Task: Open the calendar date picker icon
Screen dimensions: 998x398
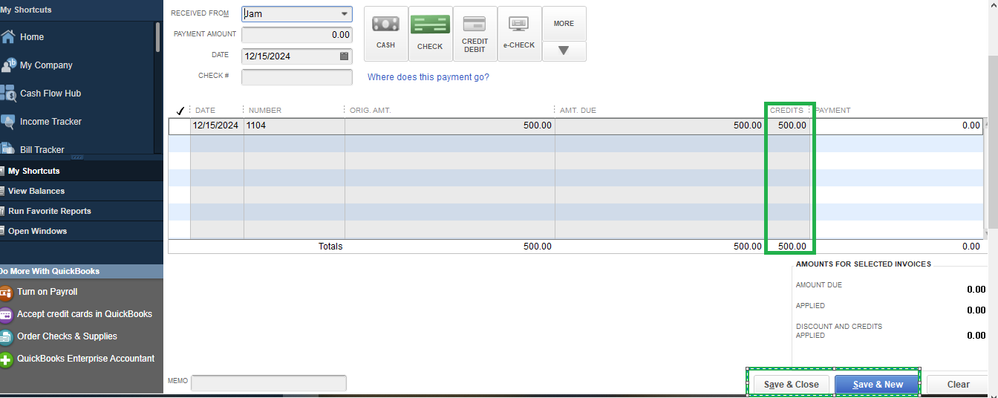Action: [x=344, y=56]
